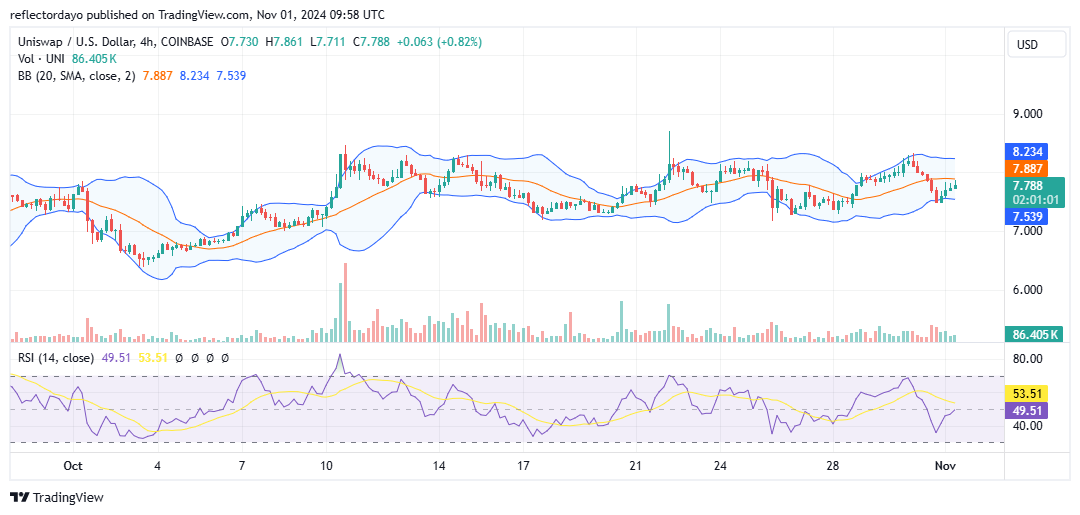Click the orange BB basis value 7.887 in the legend

[x=157, y=76]
